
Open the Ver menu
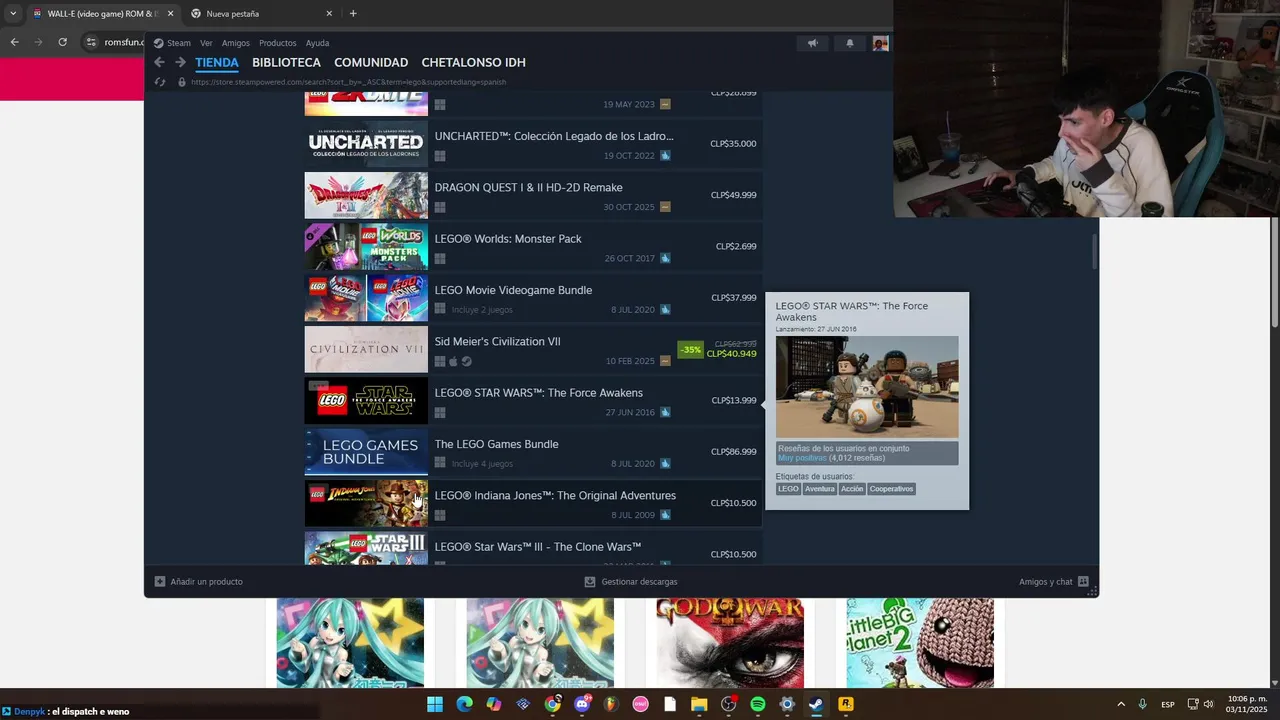[x=206, y=43]
